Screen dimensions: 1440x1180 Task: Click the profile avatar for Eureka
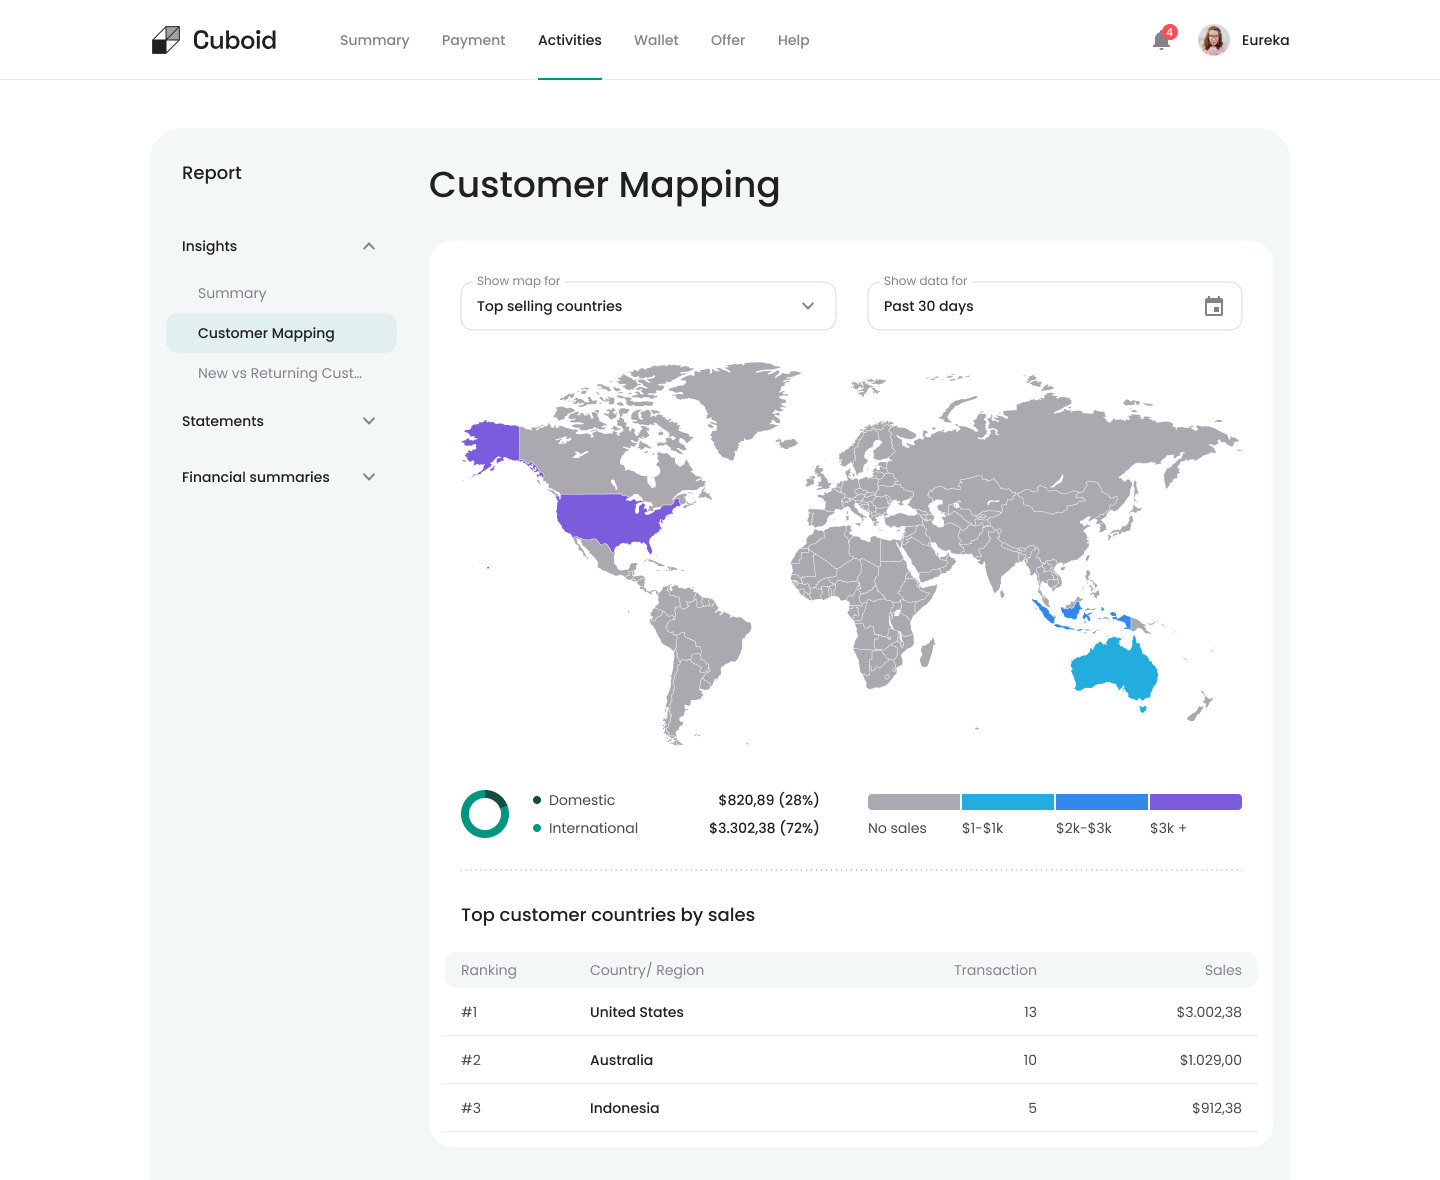point(1213,40)
